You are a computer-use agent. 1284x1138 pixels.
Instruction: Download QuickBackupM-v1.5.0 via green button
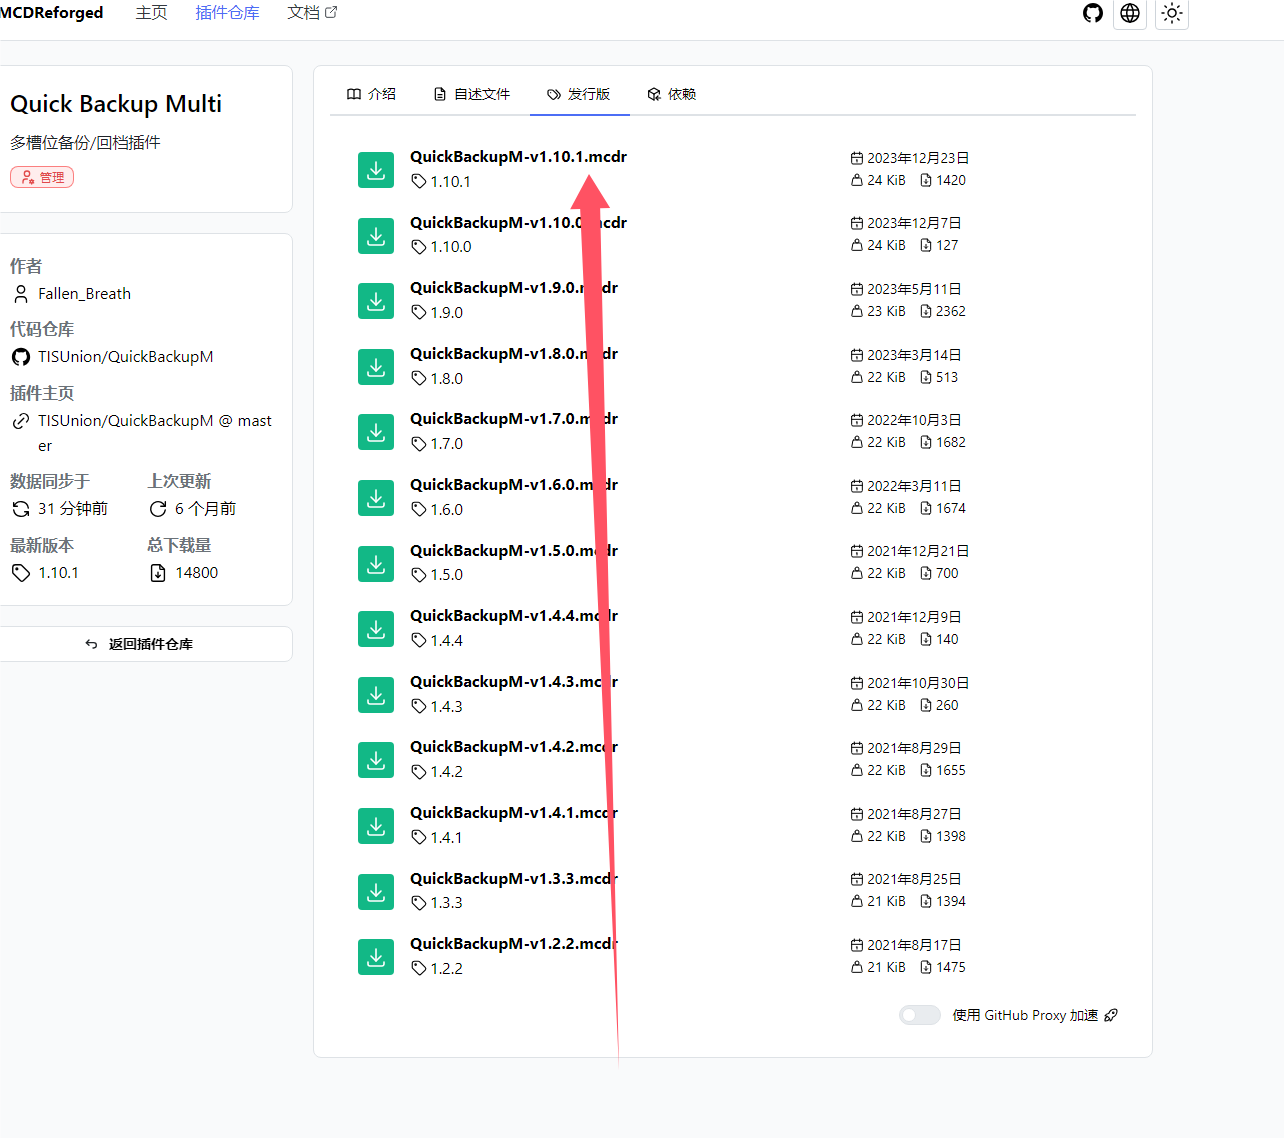coord(376,564)
